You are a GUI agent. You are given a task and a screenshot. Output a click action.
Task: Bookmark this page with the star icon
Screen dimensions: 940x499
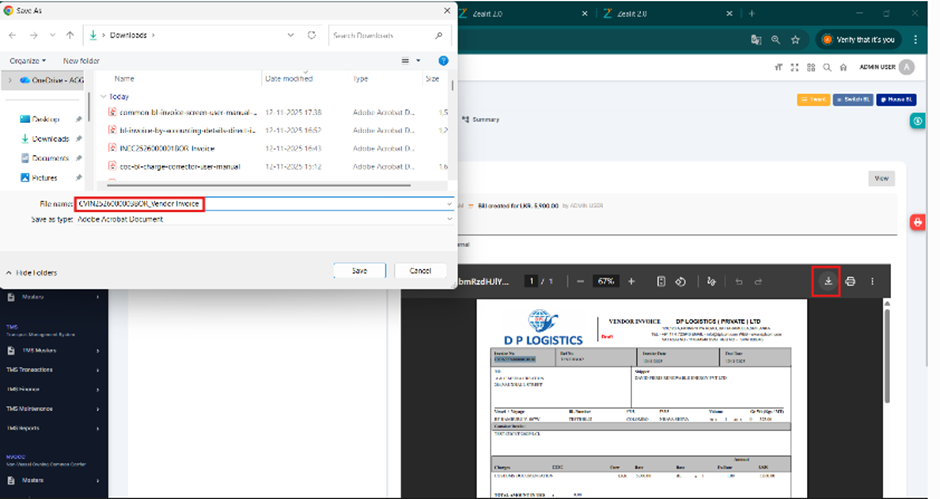795,39
